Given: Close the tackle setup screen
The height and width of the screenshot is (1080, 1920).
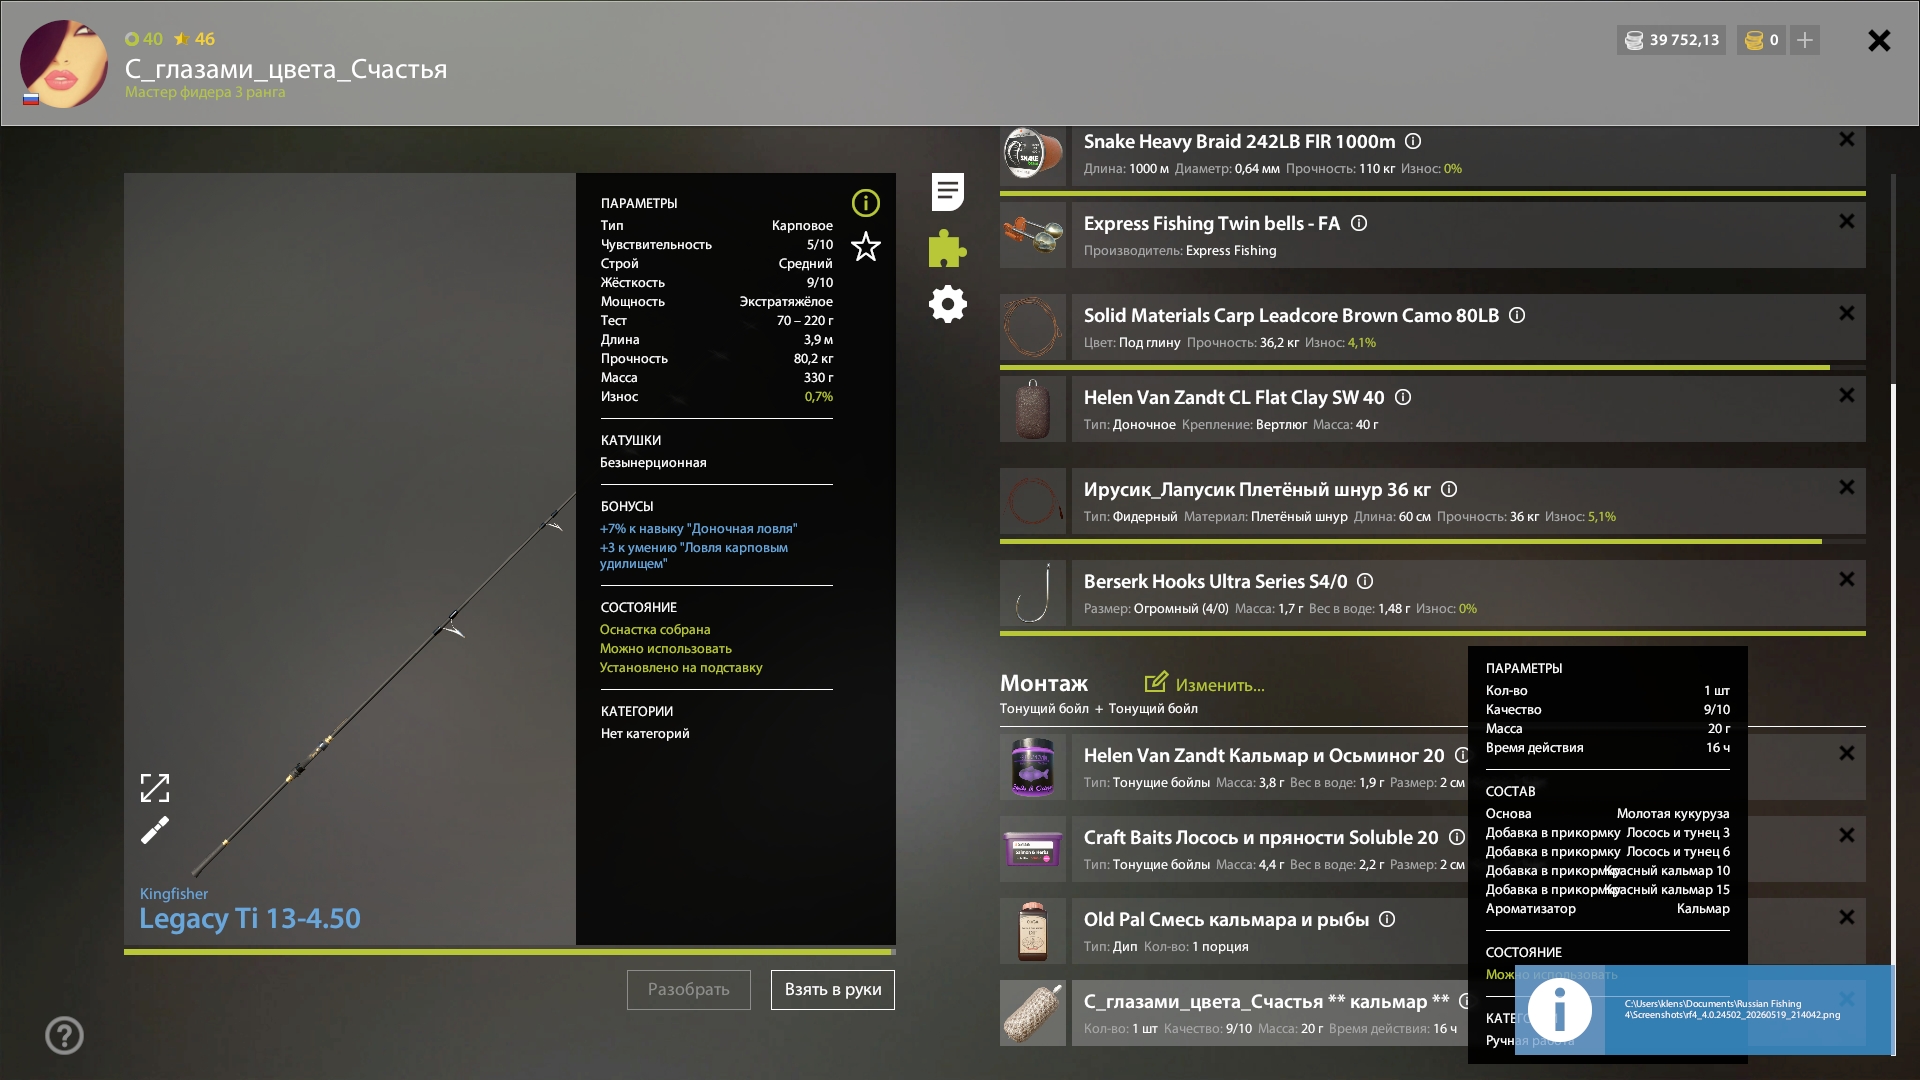Looking at the screenshot, I should tap(1879, 40).
